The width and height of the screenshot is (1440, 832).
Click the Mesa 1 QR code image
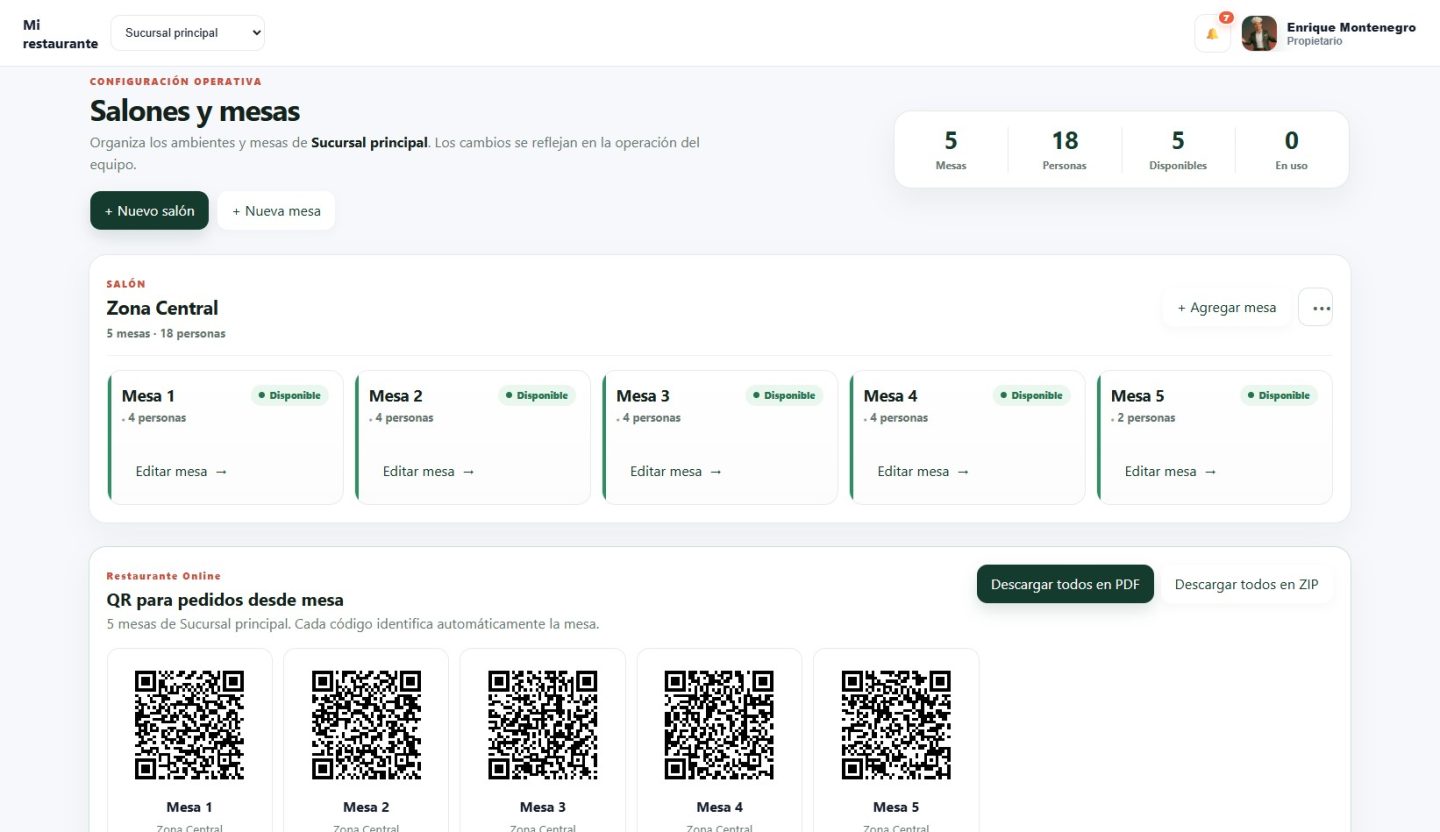pyautogui.click(x=189, y=725)
